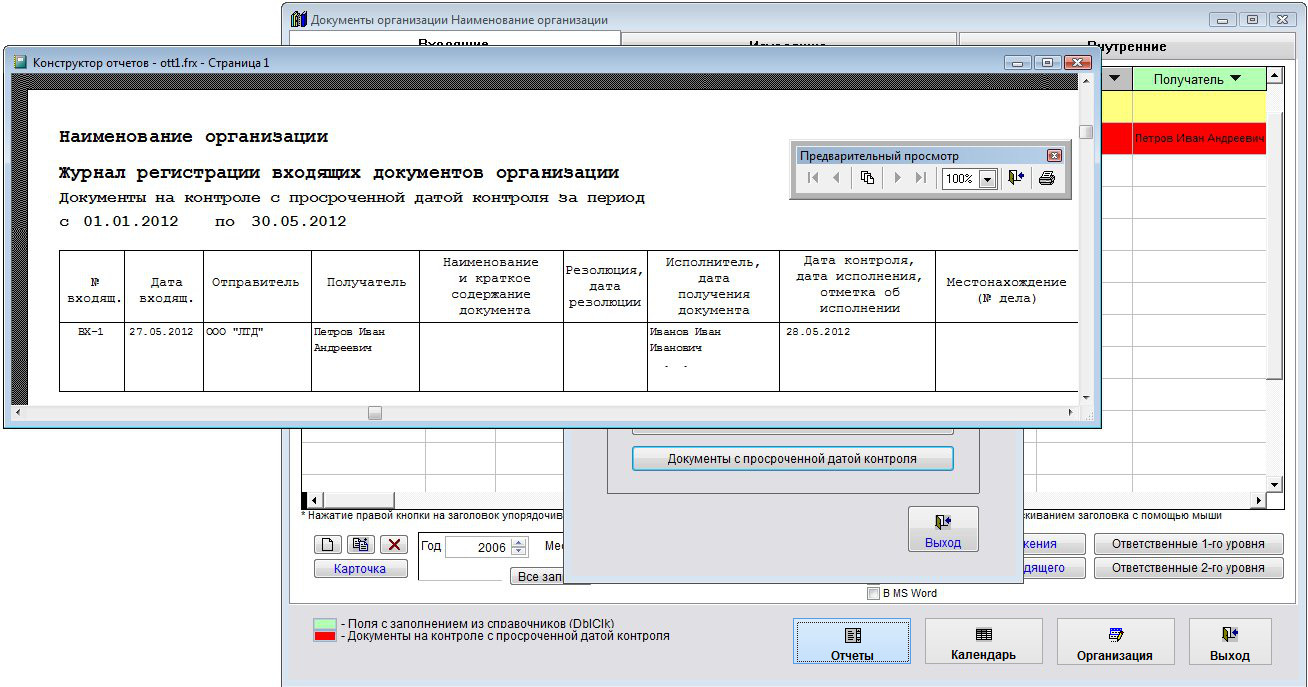Click the year field spinner arrows
This screenshot has height=687, width=1308.
coord(518,547)
